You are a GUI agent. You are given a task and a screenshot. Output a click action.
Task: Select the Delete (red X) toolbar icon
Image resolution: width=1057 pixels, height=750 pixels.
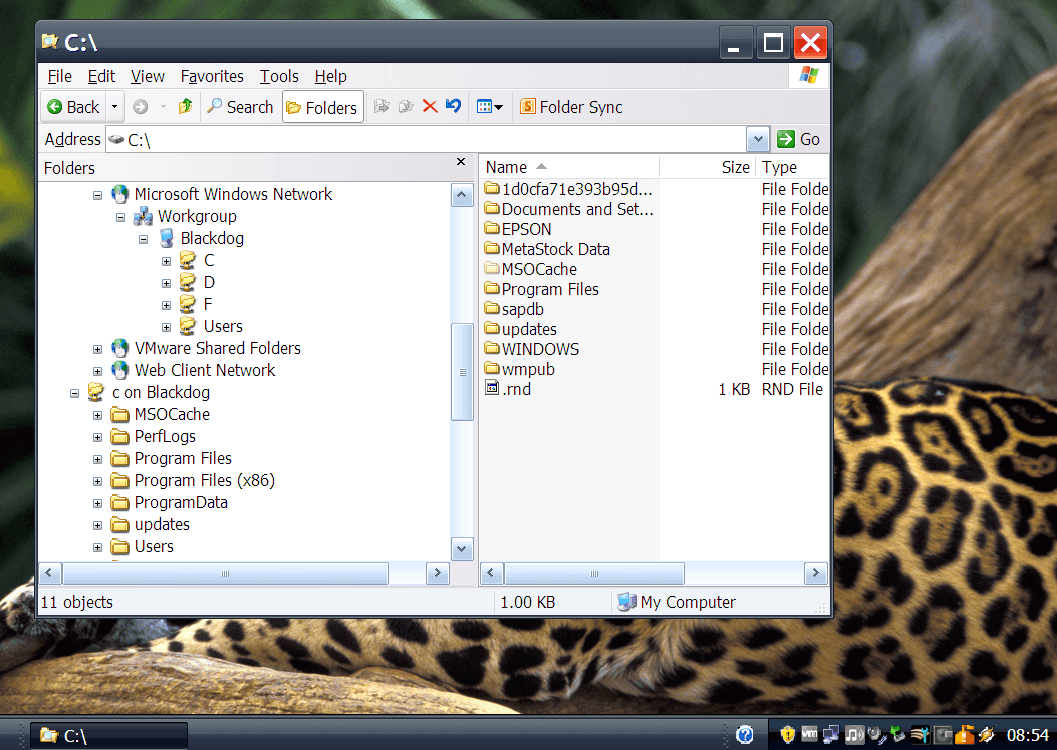tap(429, 106)
